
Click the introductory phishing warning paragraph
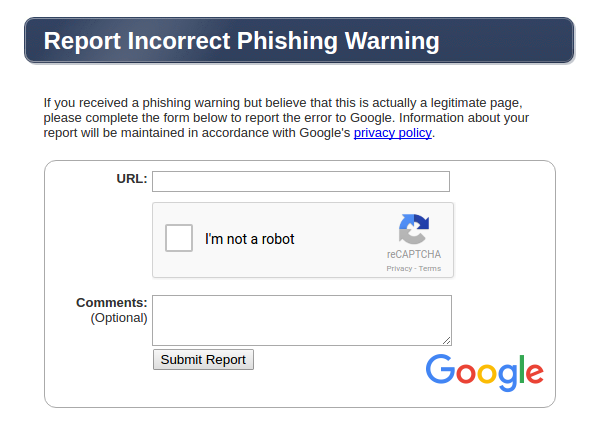pos(286,117)
